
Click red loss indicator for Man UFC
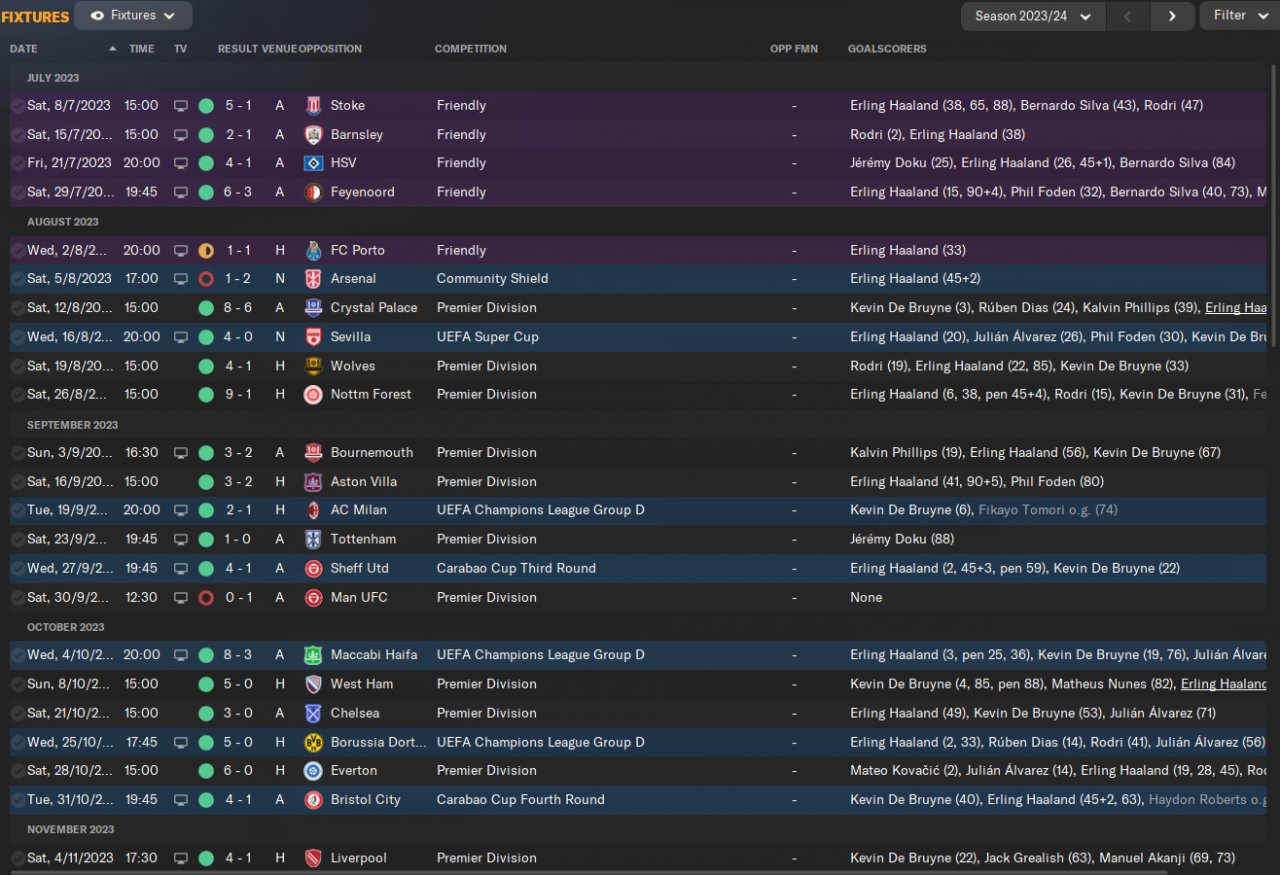click(206, 598)
